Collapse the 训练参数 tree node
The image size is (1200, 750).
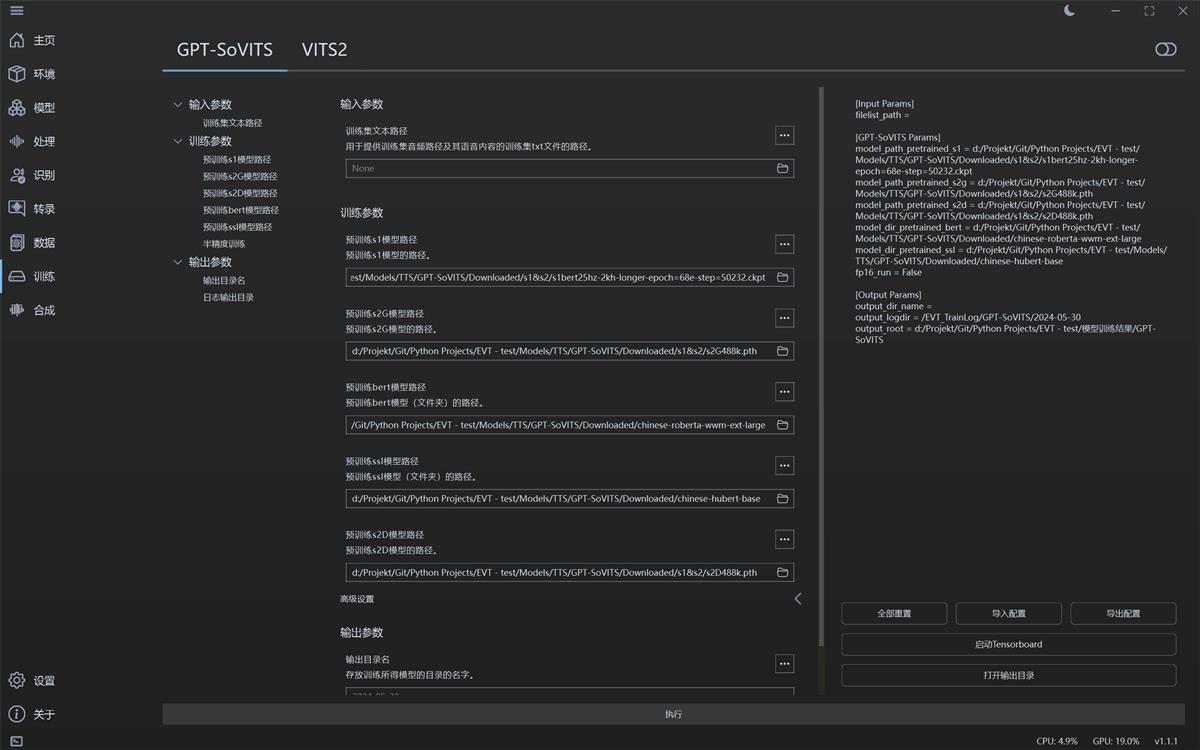178,141
